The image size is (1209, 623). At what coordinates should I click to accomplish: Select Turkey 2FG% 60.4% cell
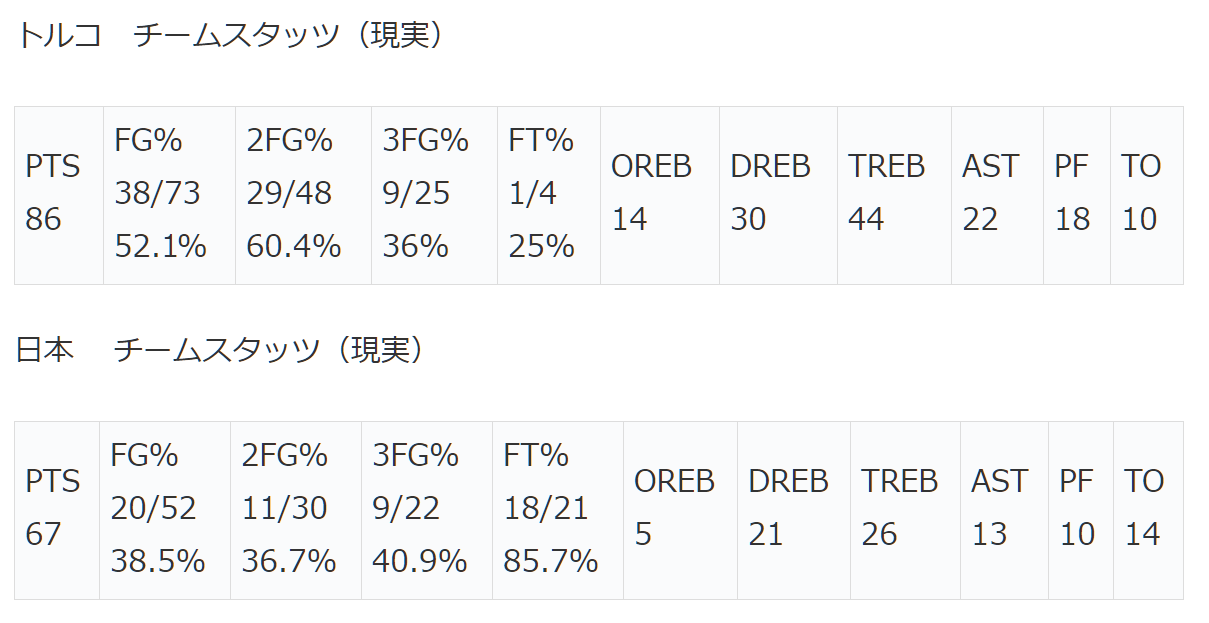[304, 195]
